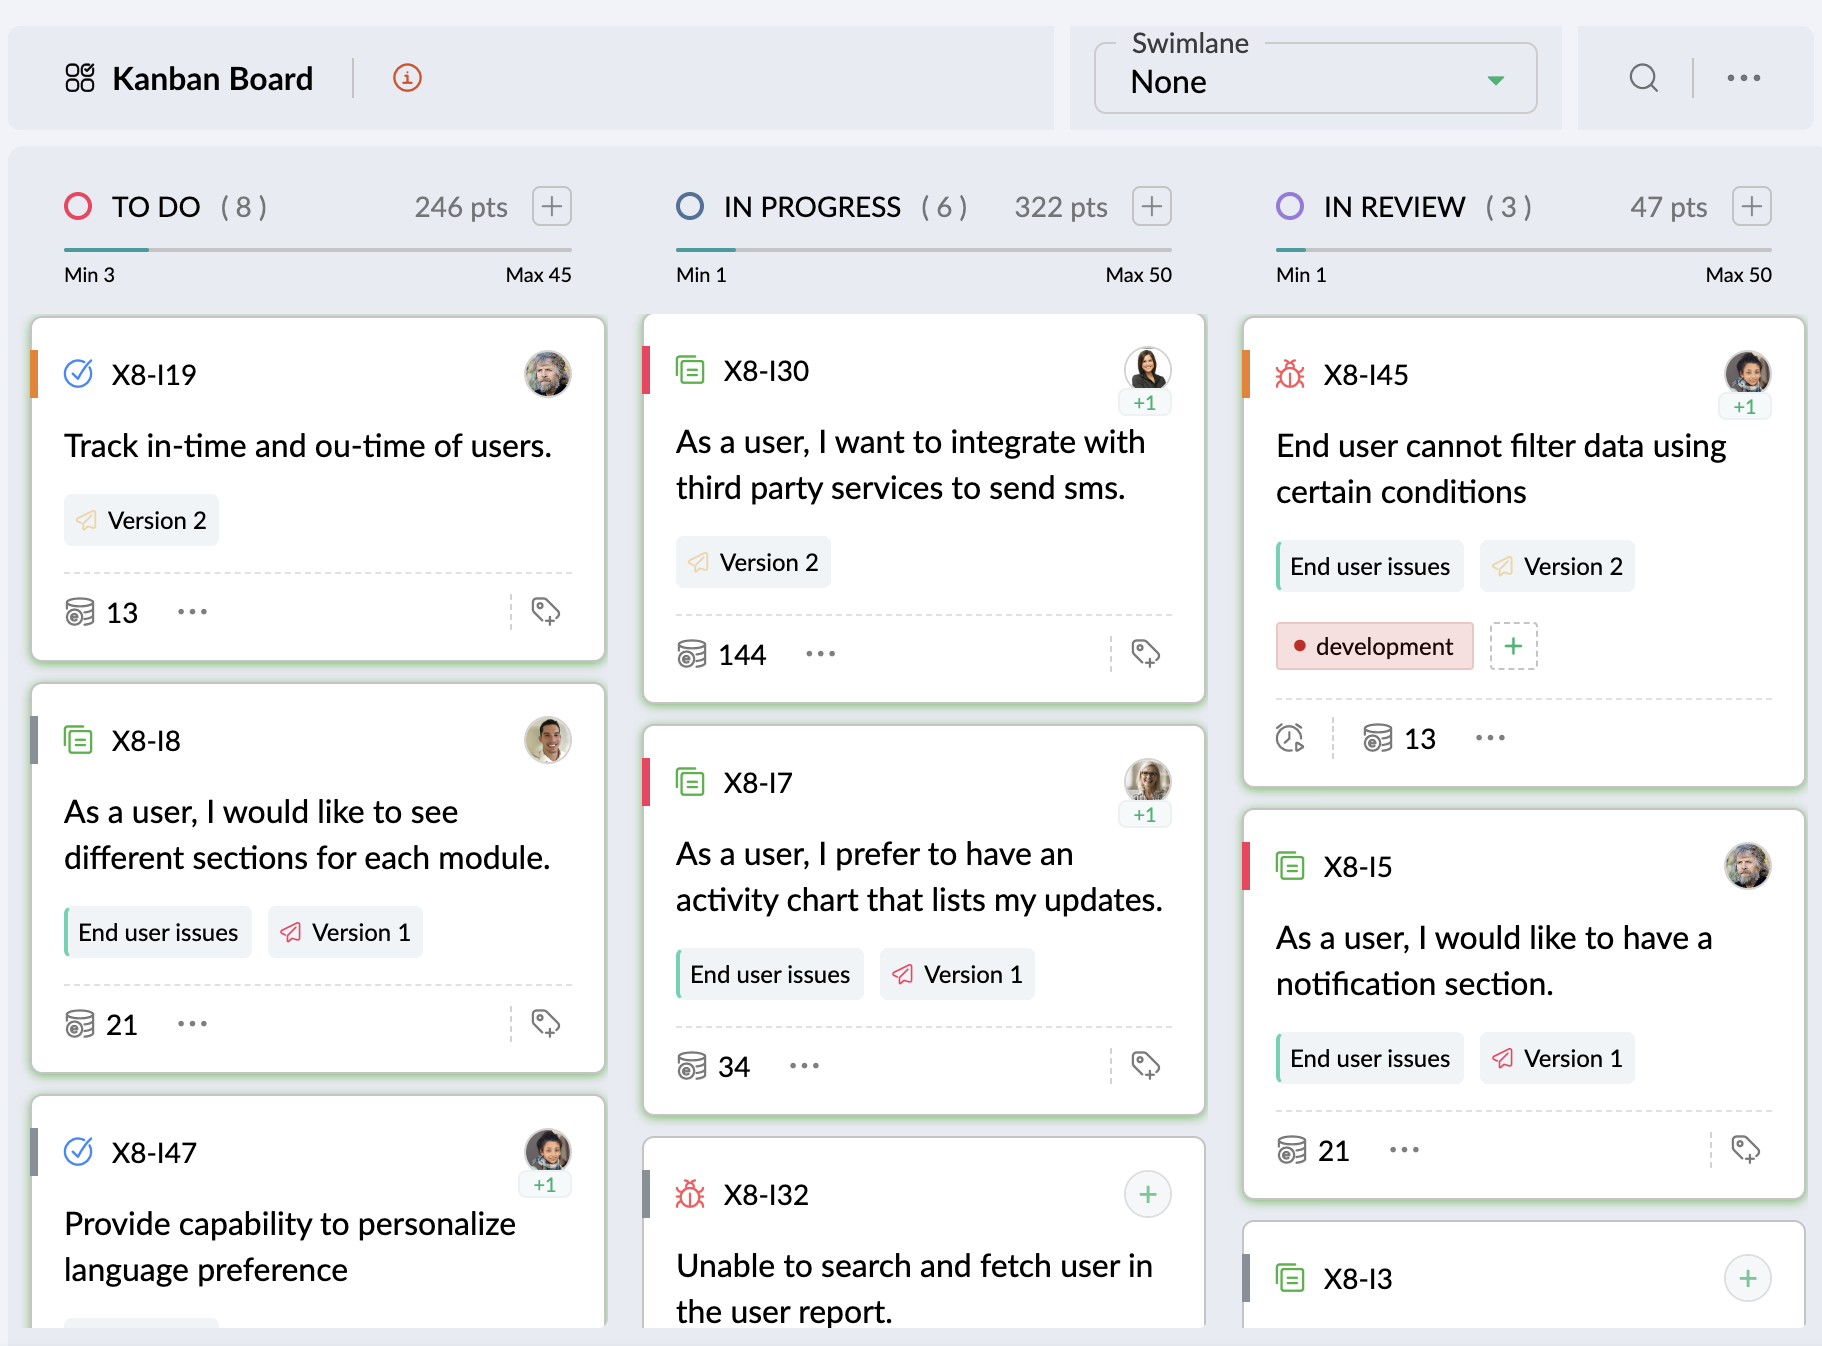Expand more options on card X8-I8

(x=192, y=1024)
